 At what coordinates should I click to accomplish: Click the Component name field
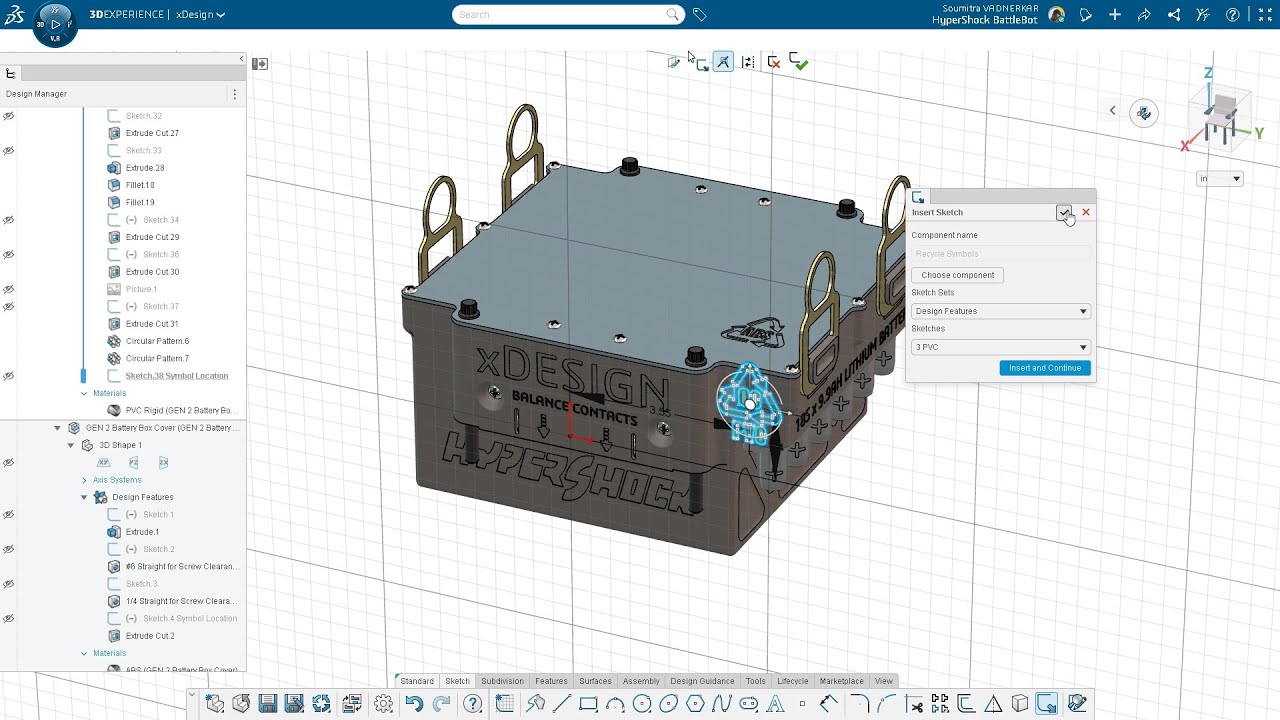(x=1000, y=254)
